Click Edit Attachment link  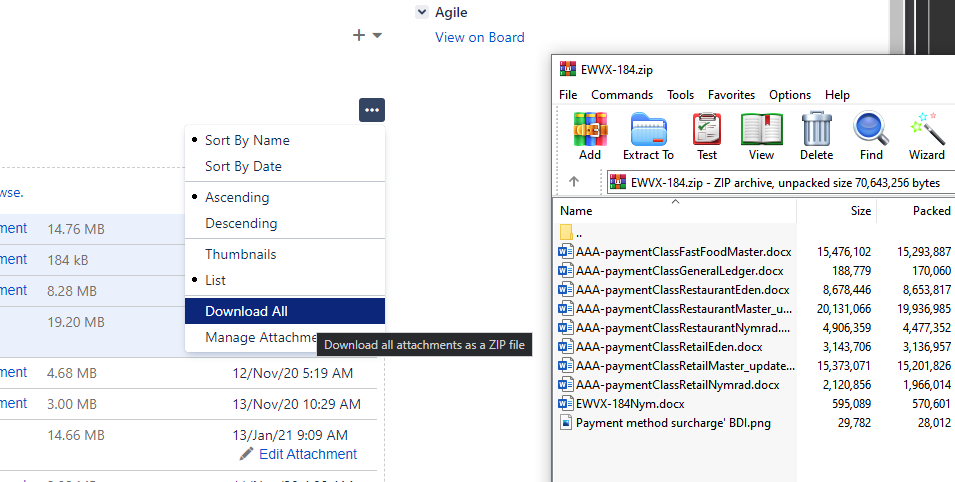pos(308,454)
